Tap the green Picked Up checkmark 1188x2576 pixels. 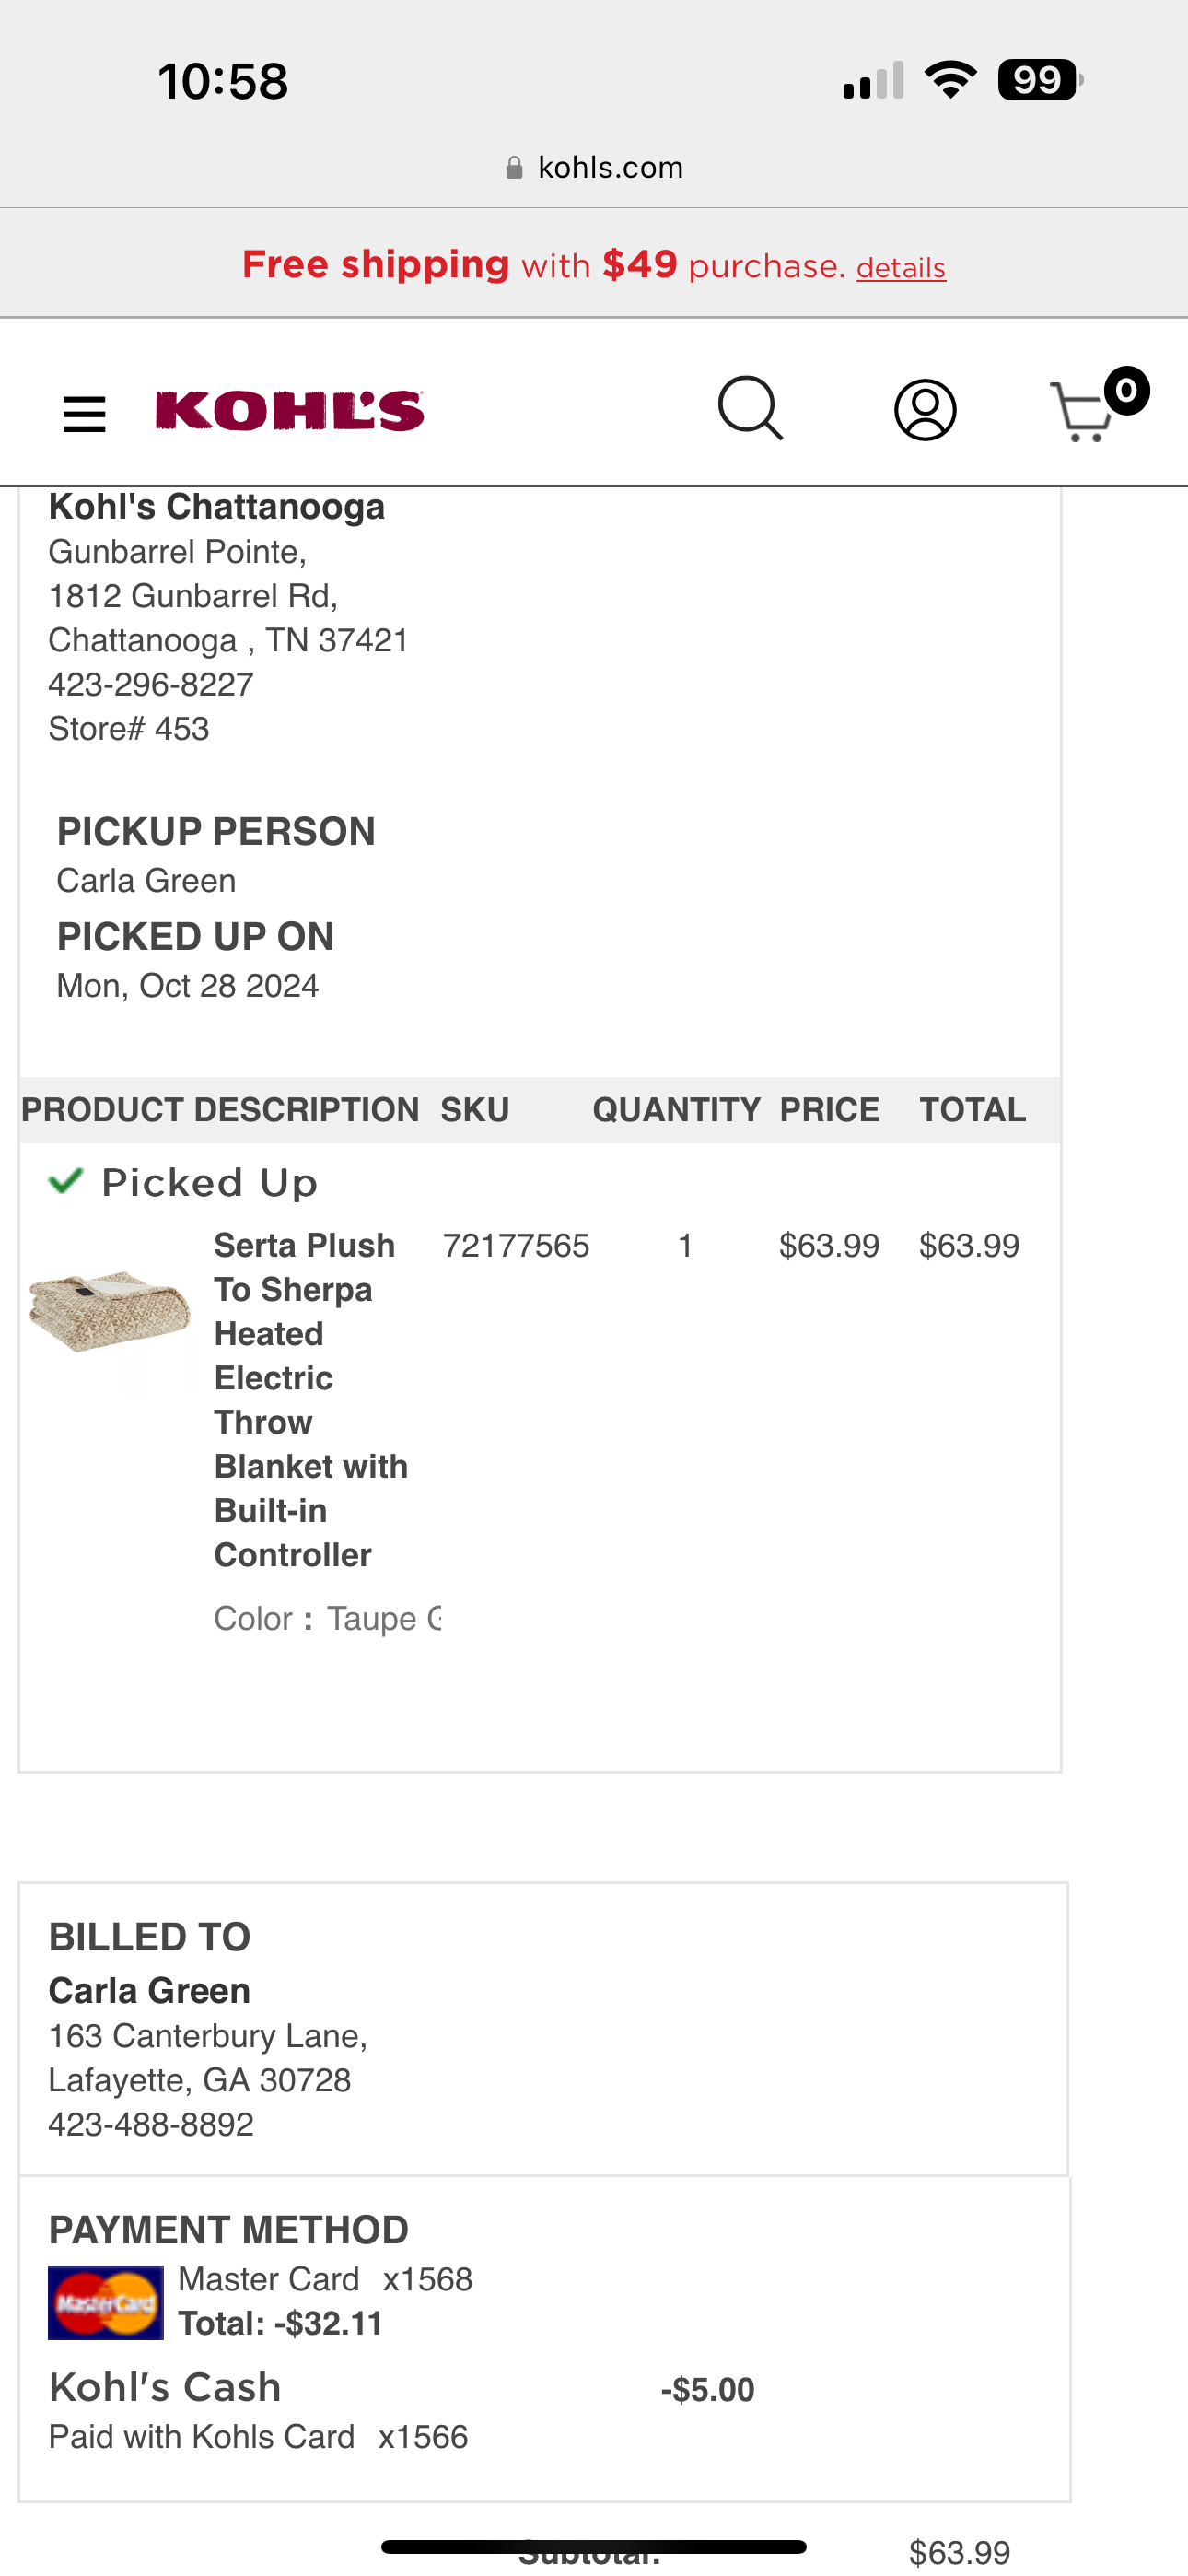coord(66,1181)
